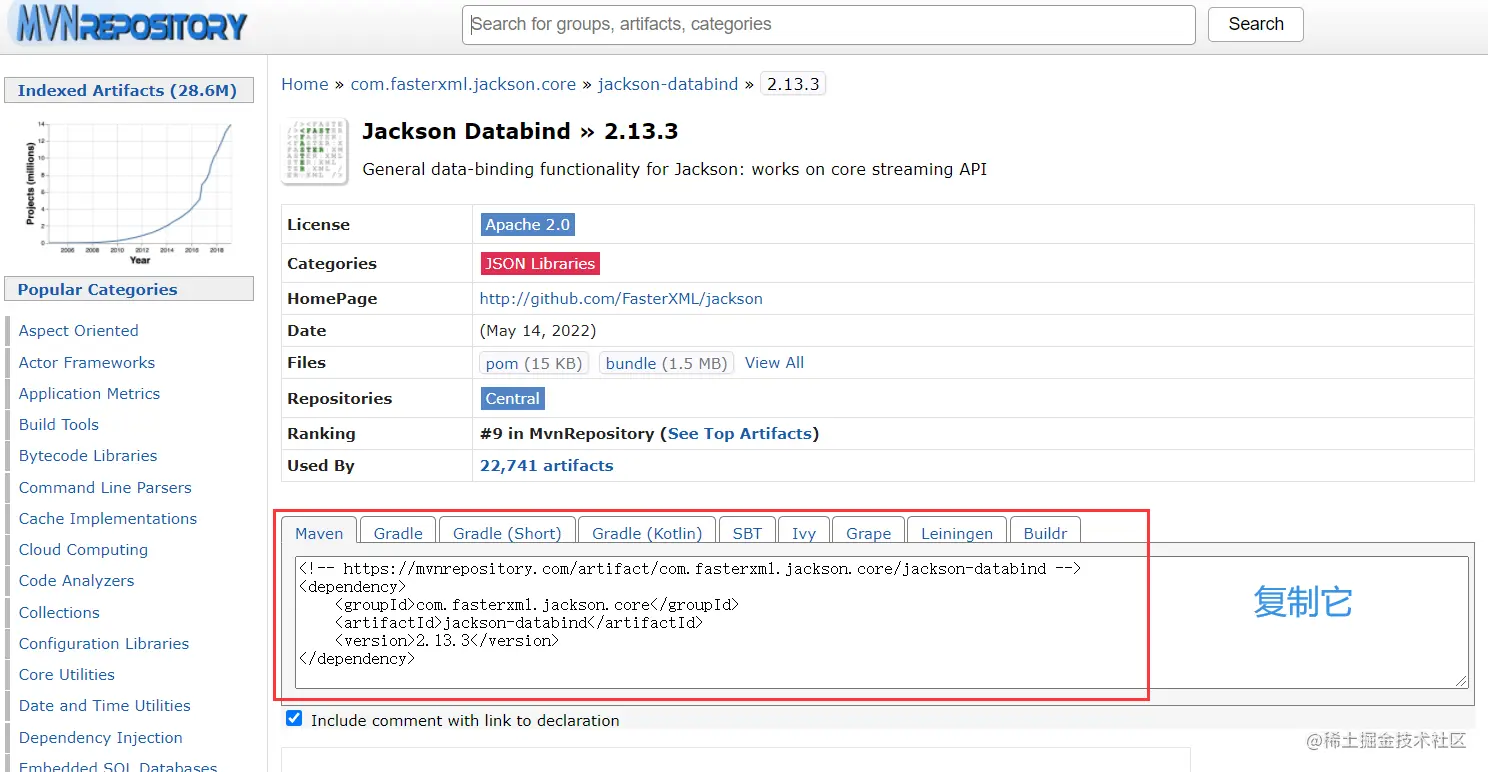The height and width of the screenshot is (772, 1488).
Task: Select the Ivy tab
Action: (x=804, y=533)
